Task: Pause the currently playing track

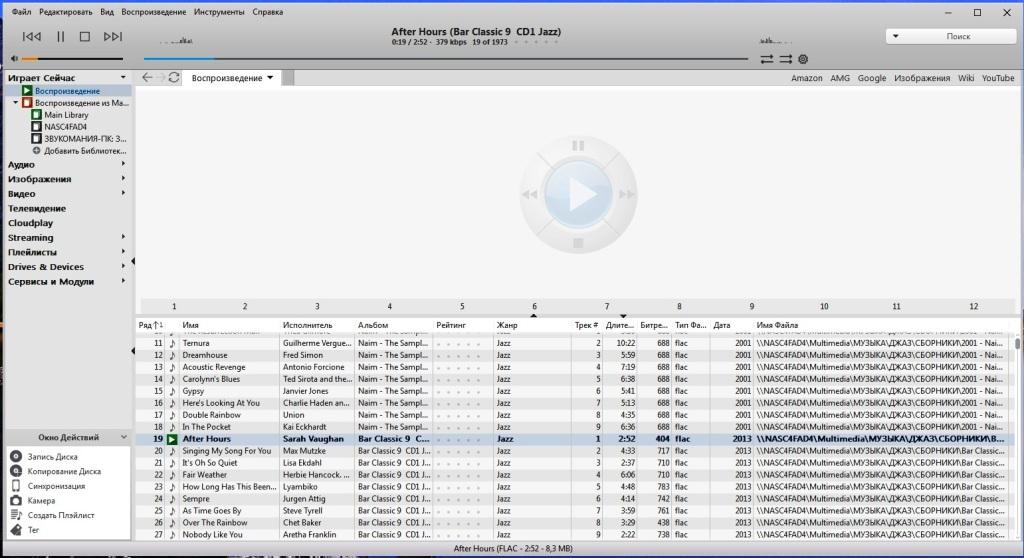Action: click(59, 37)
